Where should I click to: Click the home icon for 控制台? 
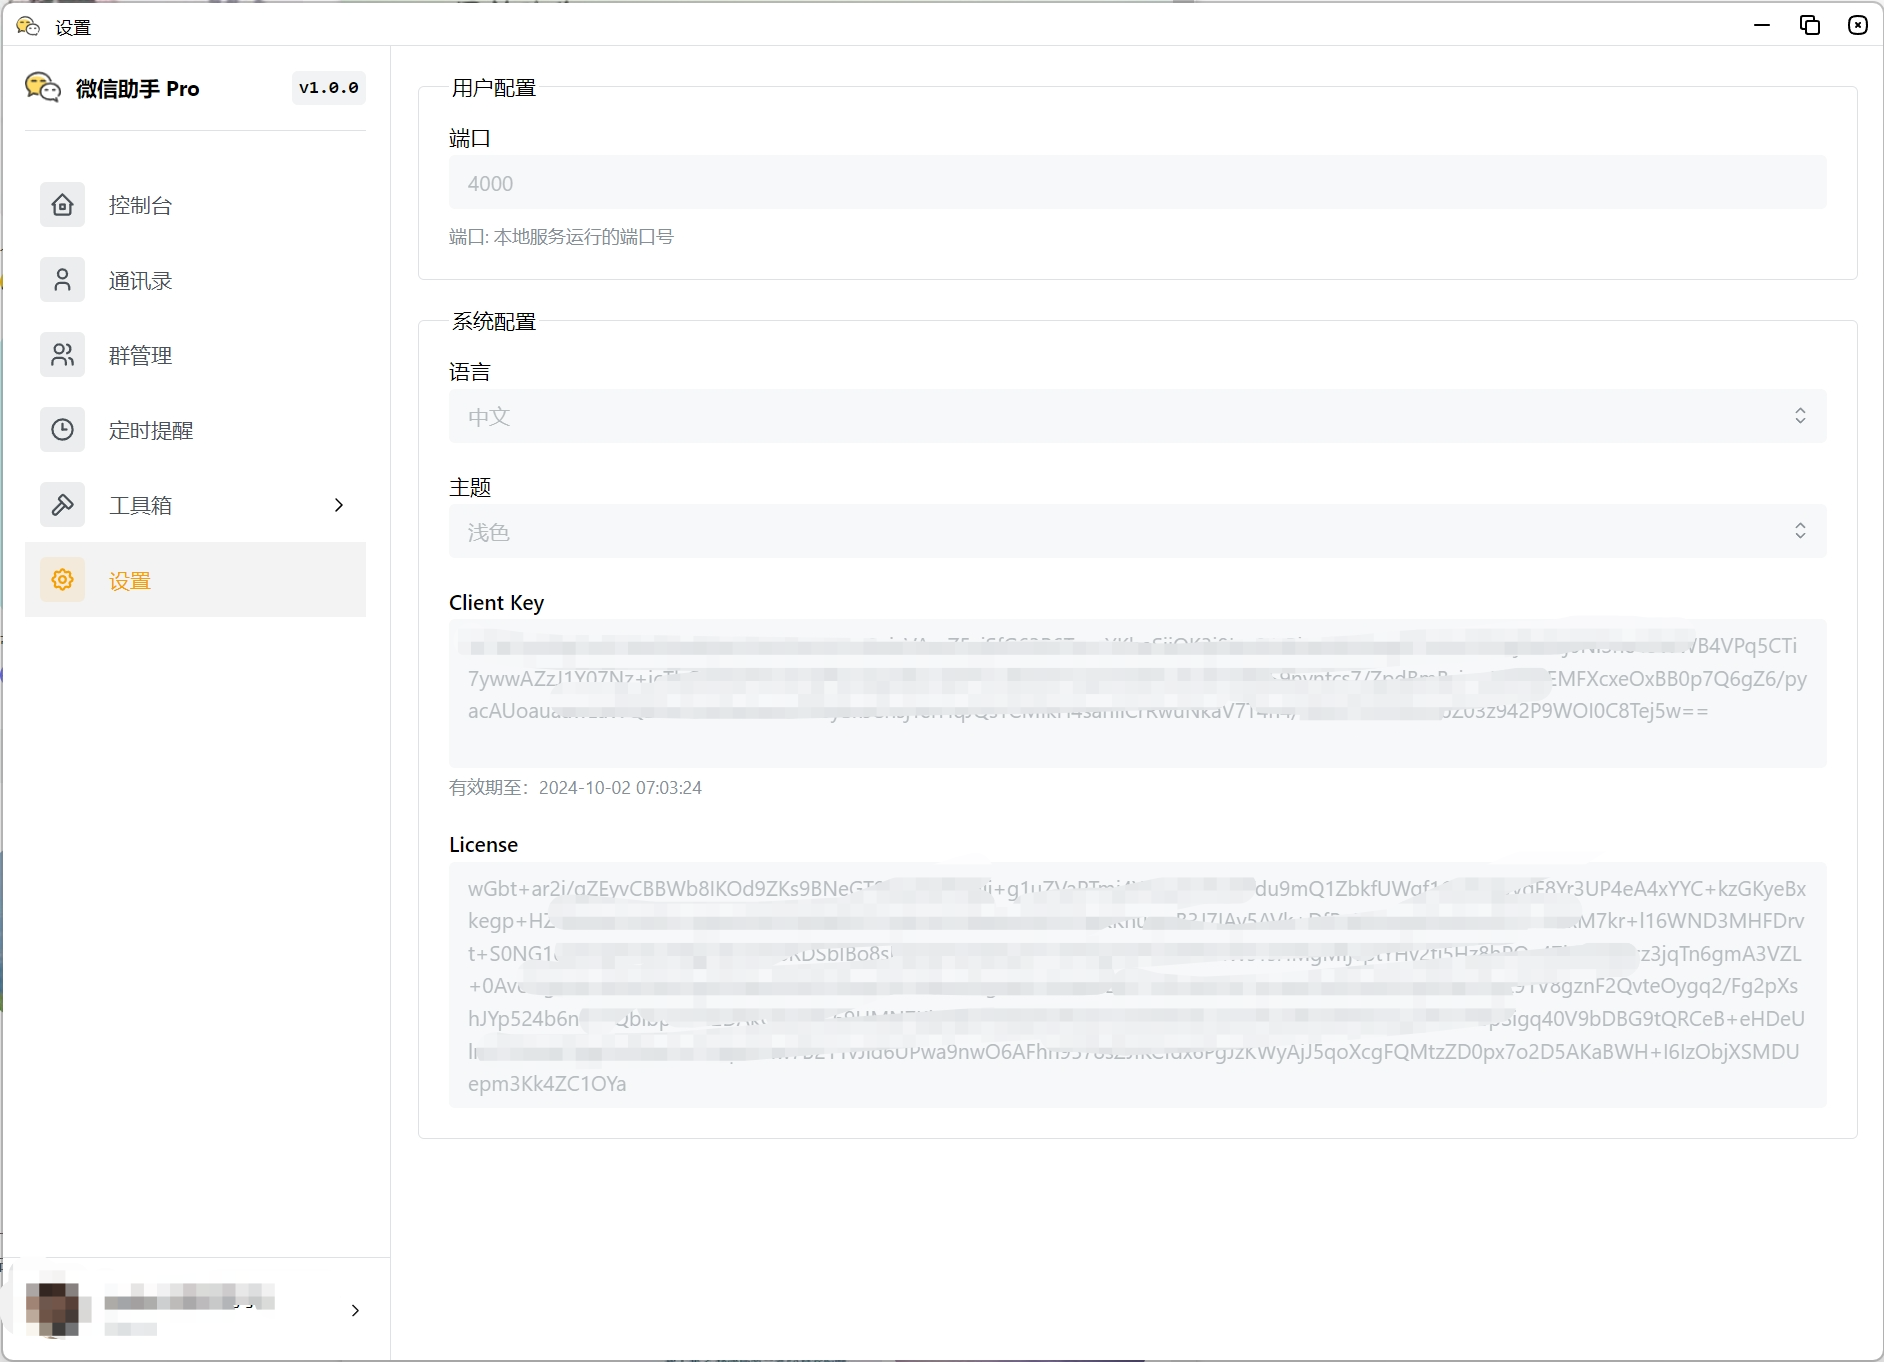point(62,205)
